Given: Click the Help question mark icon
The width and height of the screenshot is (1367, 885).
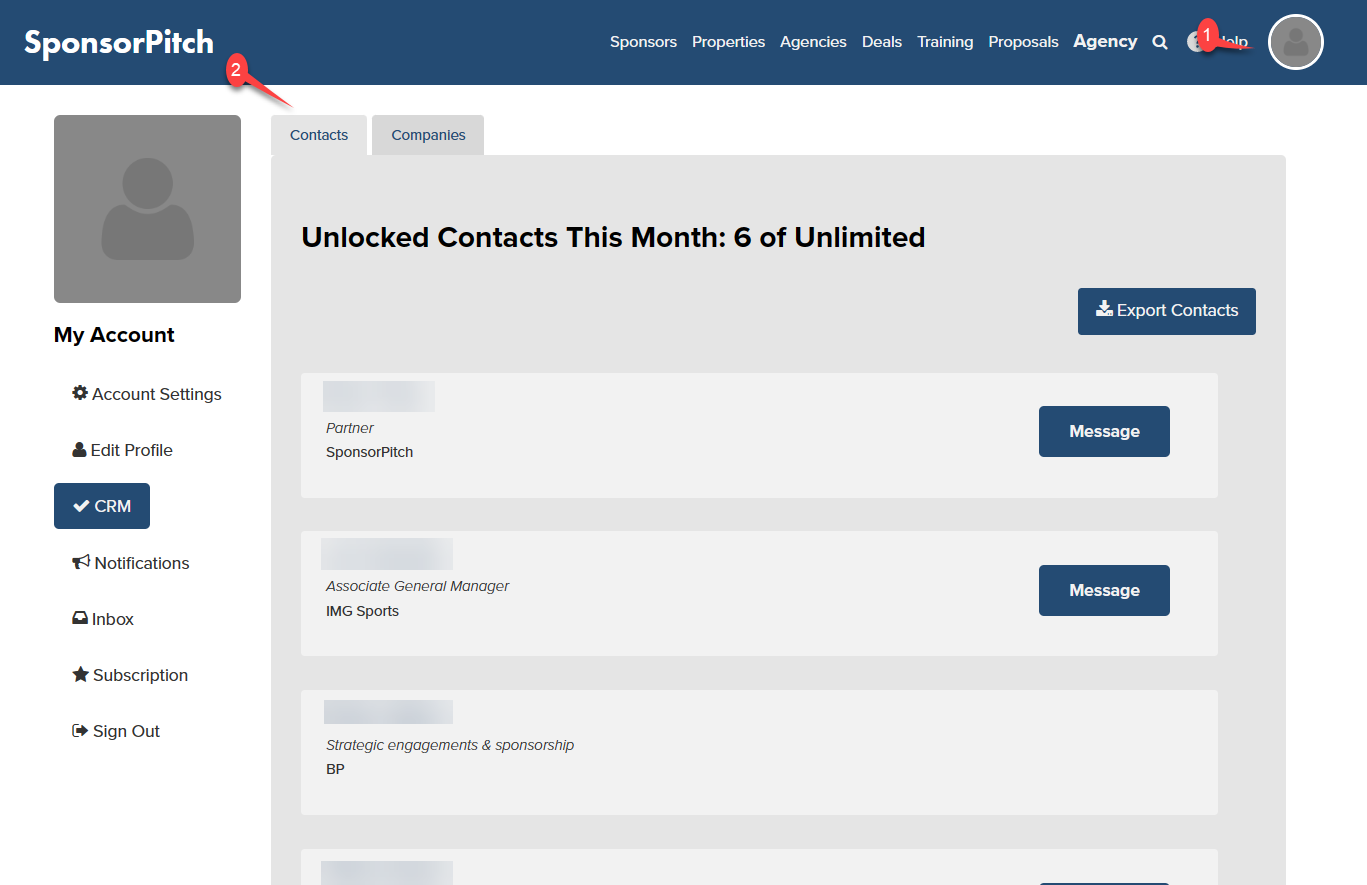Looking at the screenshot, I should pyautogui.click(x=1195, y=42).
